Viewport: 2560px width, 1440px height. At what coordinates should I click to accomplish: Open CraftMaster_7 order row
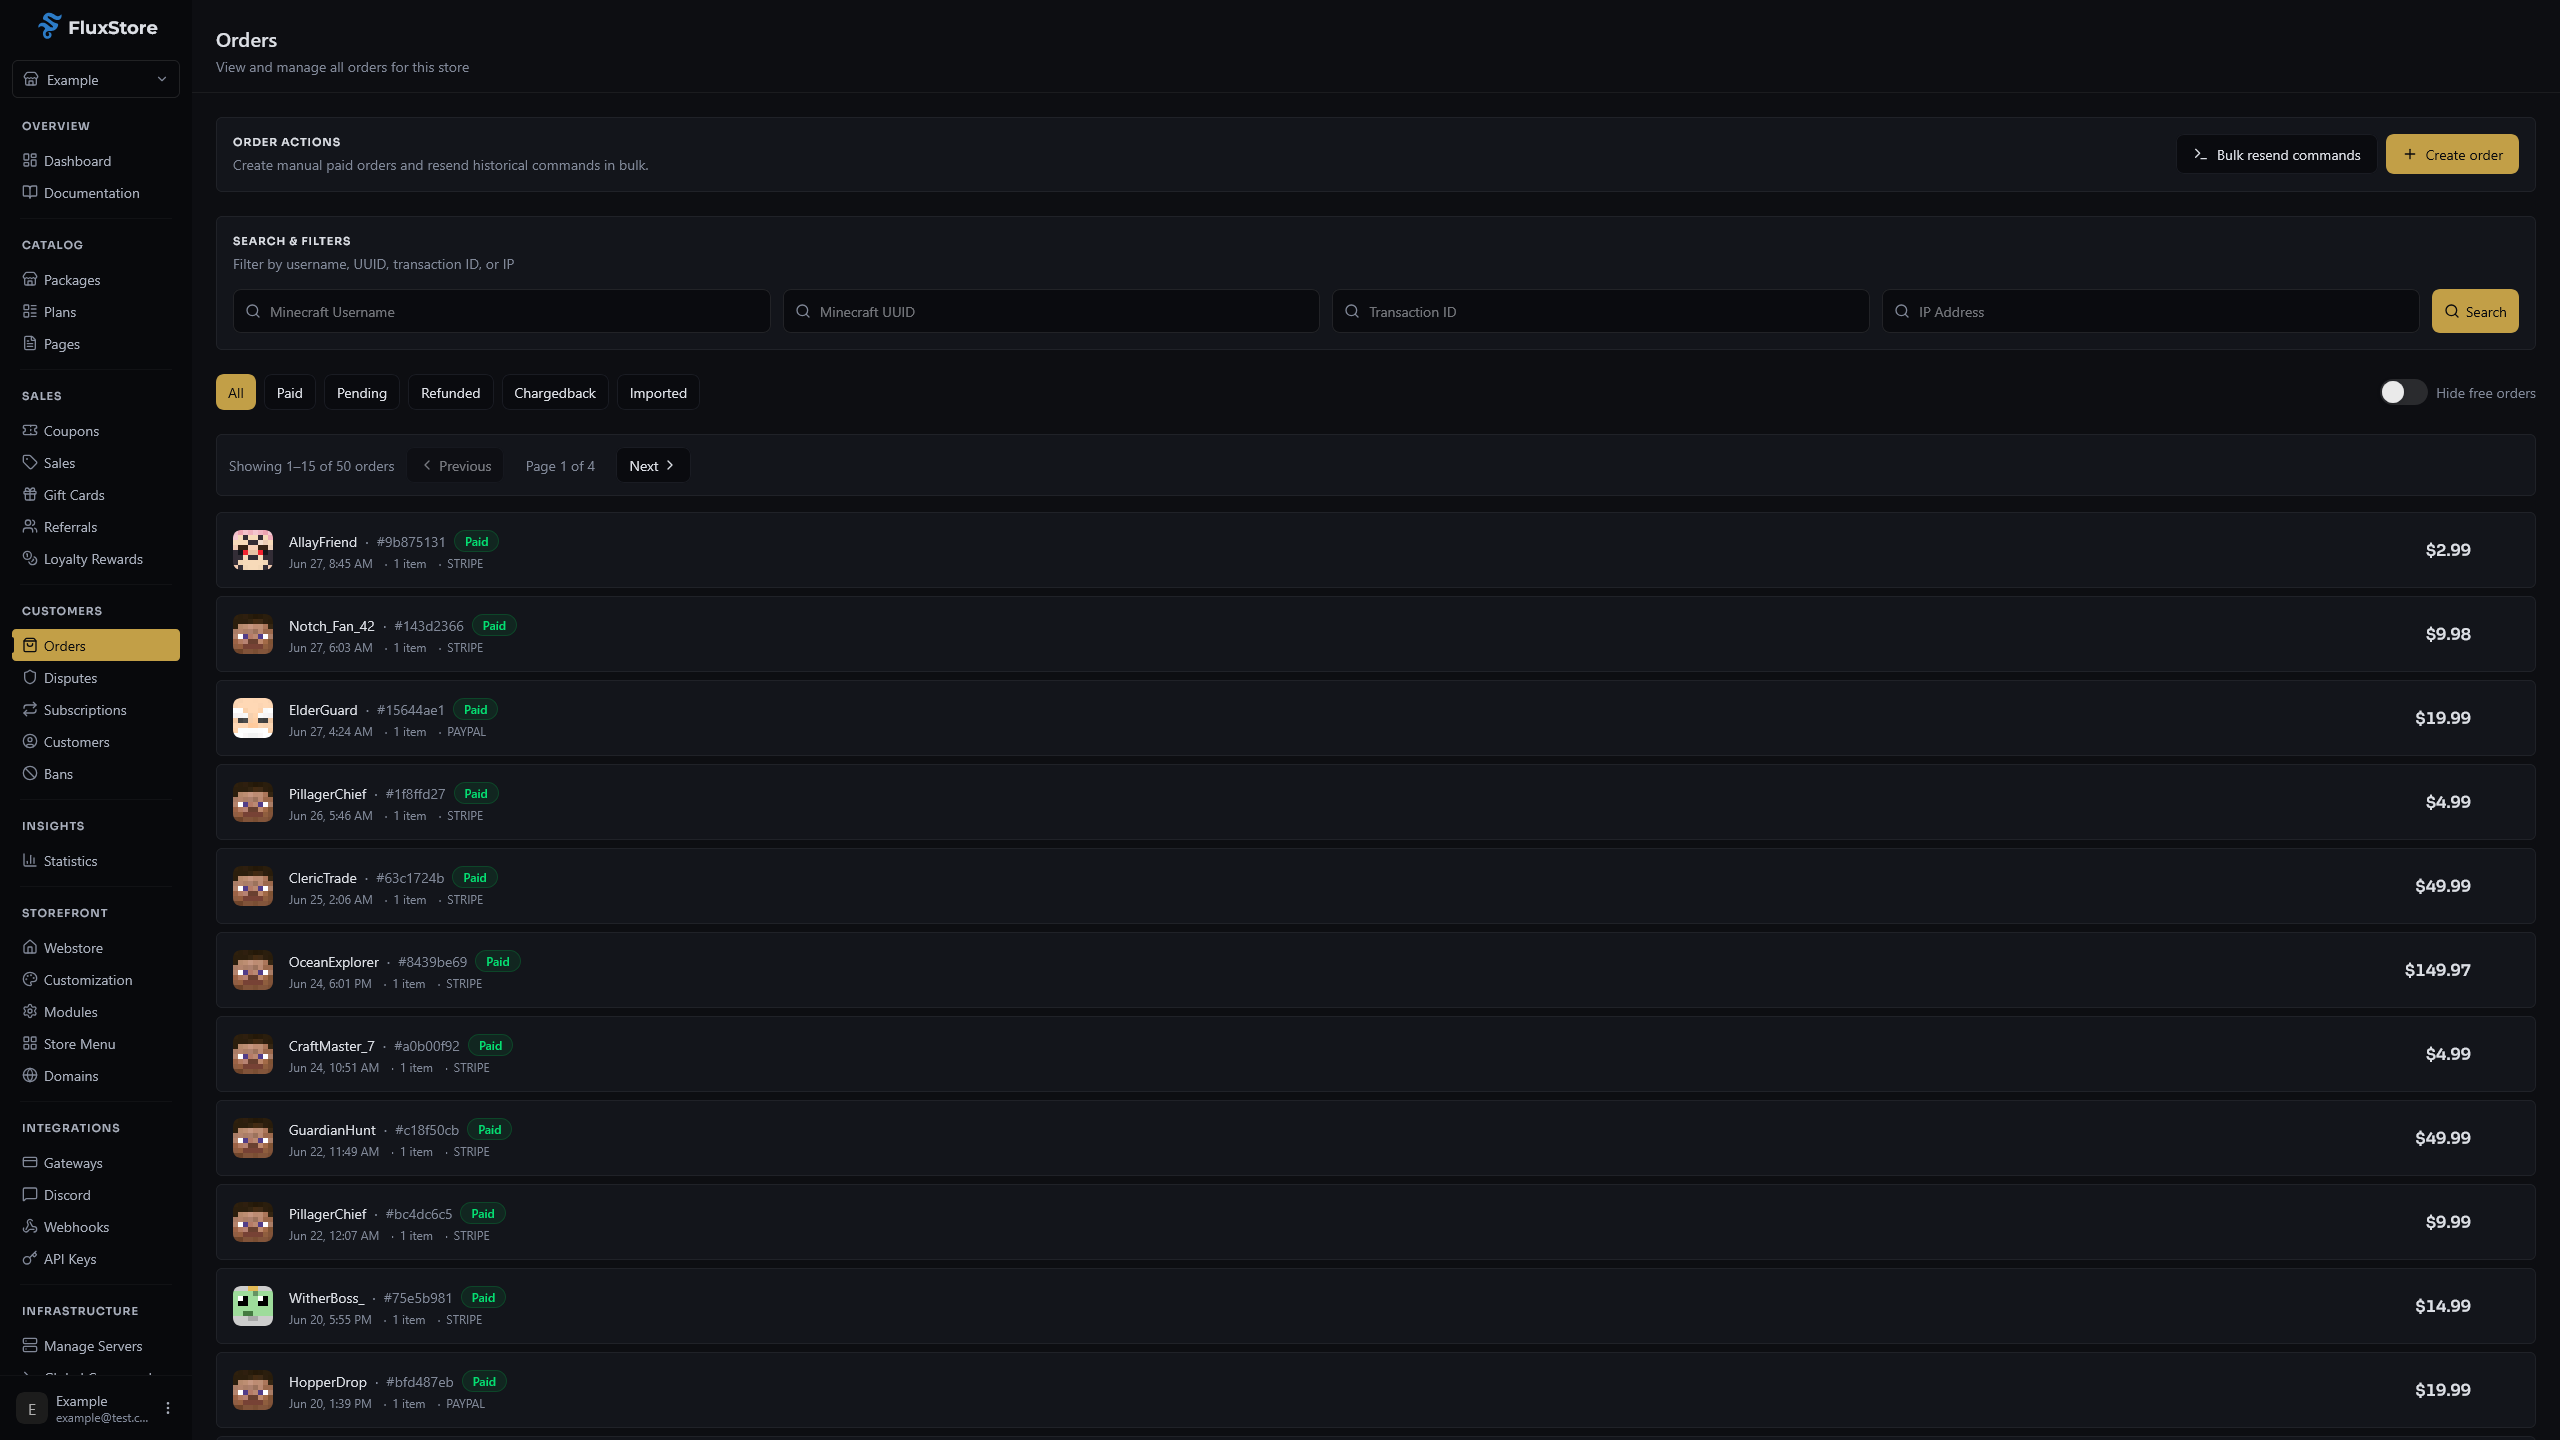1375,1054
